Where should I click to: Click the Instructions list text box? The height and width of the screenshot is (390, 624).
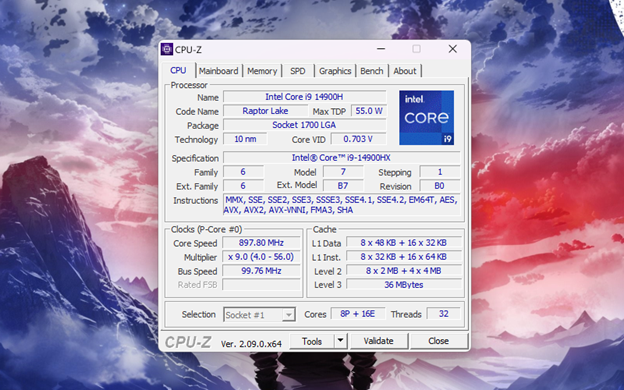(341, 205)
